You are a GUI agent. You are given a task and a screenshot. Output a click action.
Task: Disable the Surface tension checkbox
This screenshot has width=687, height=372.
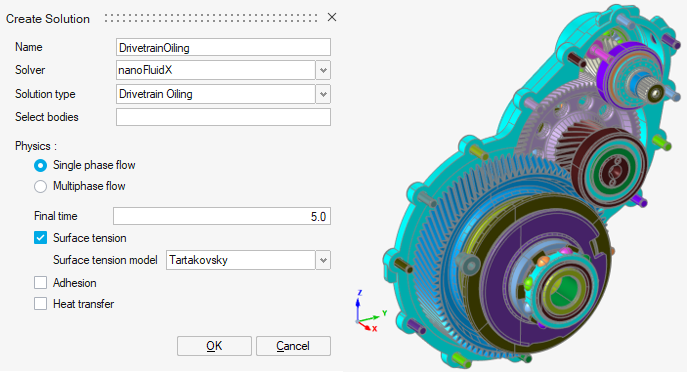pyautogui.click(x=40, y=238)
